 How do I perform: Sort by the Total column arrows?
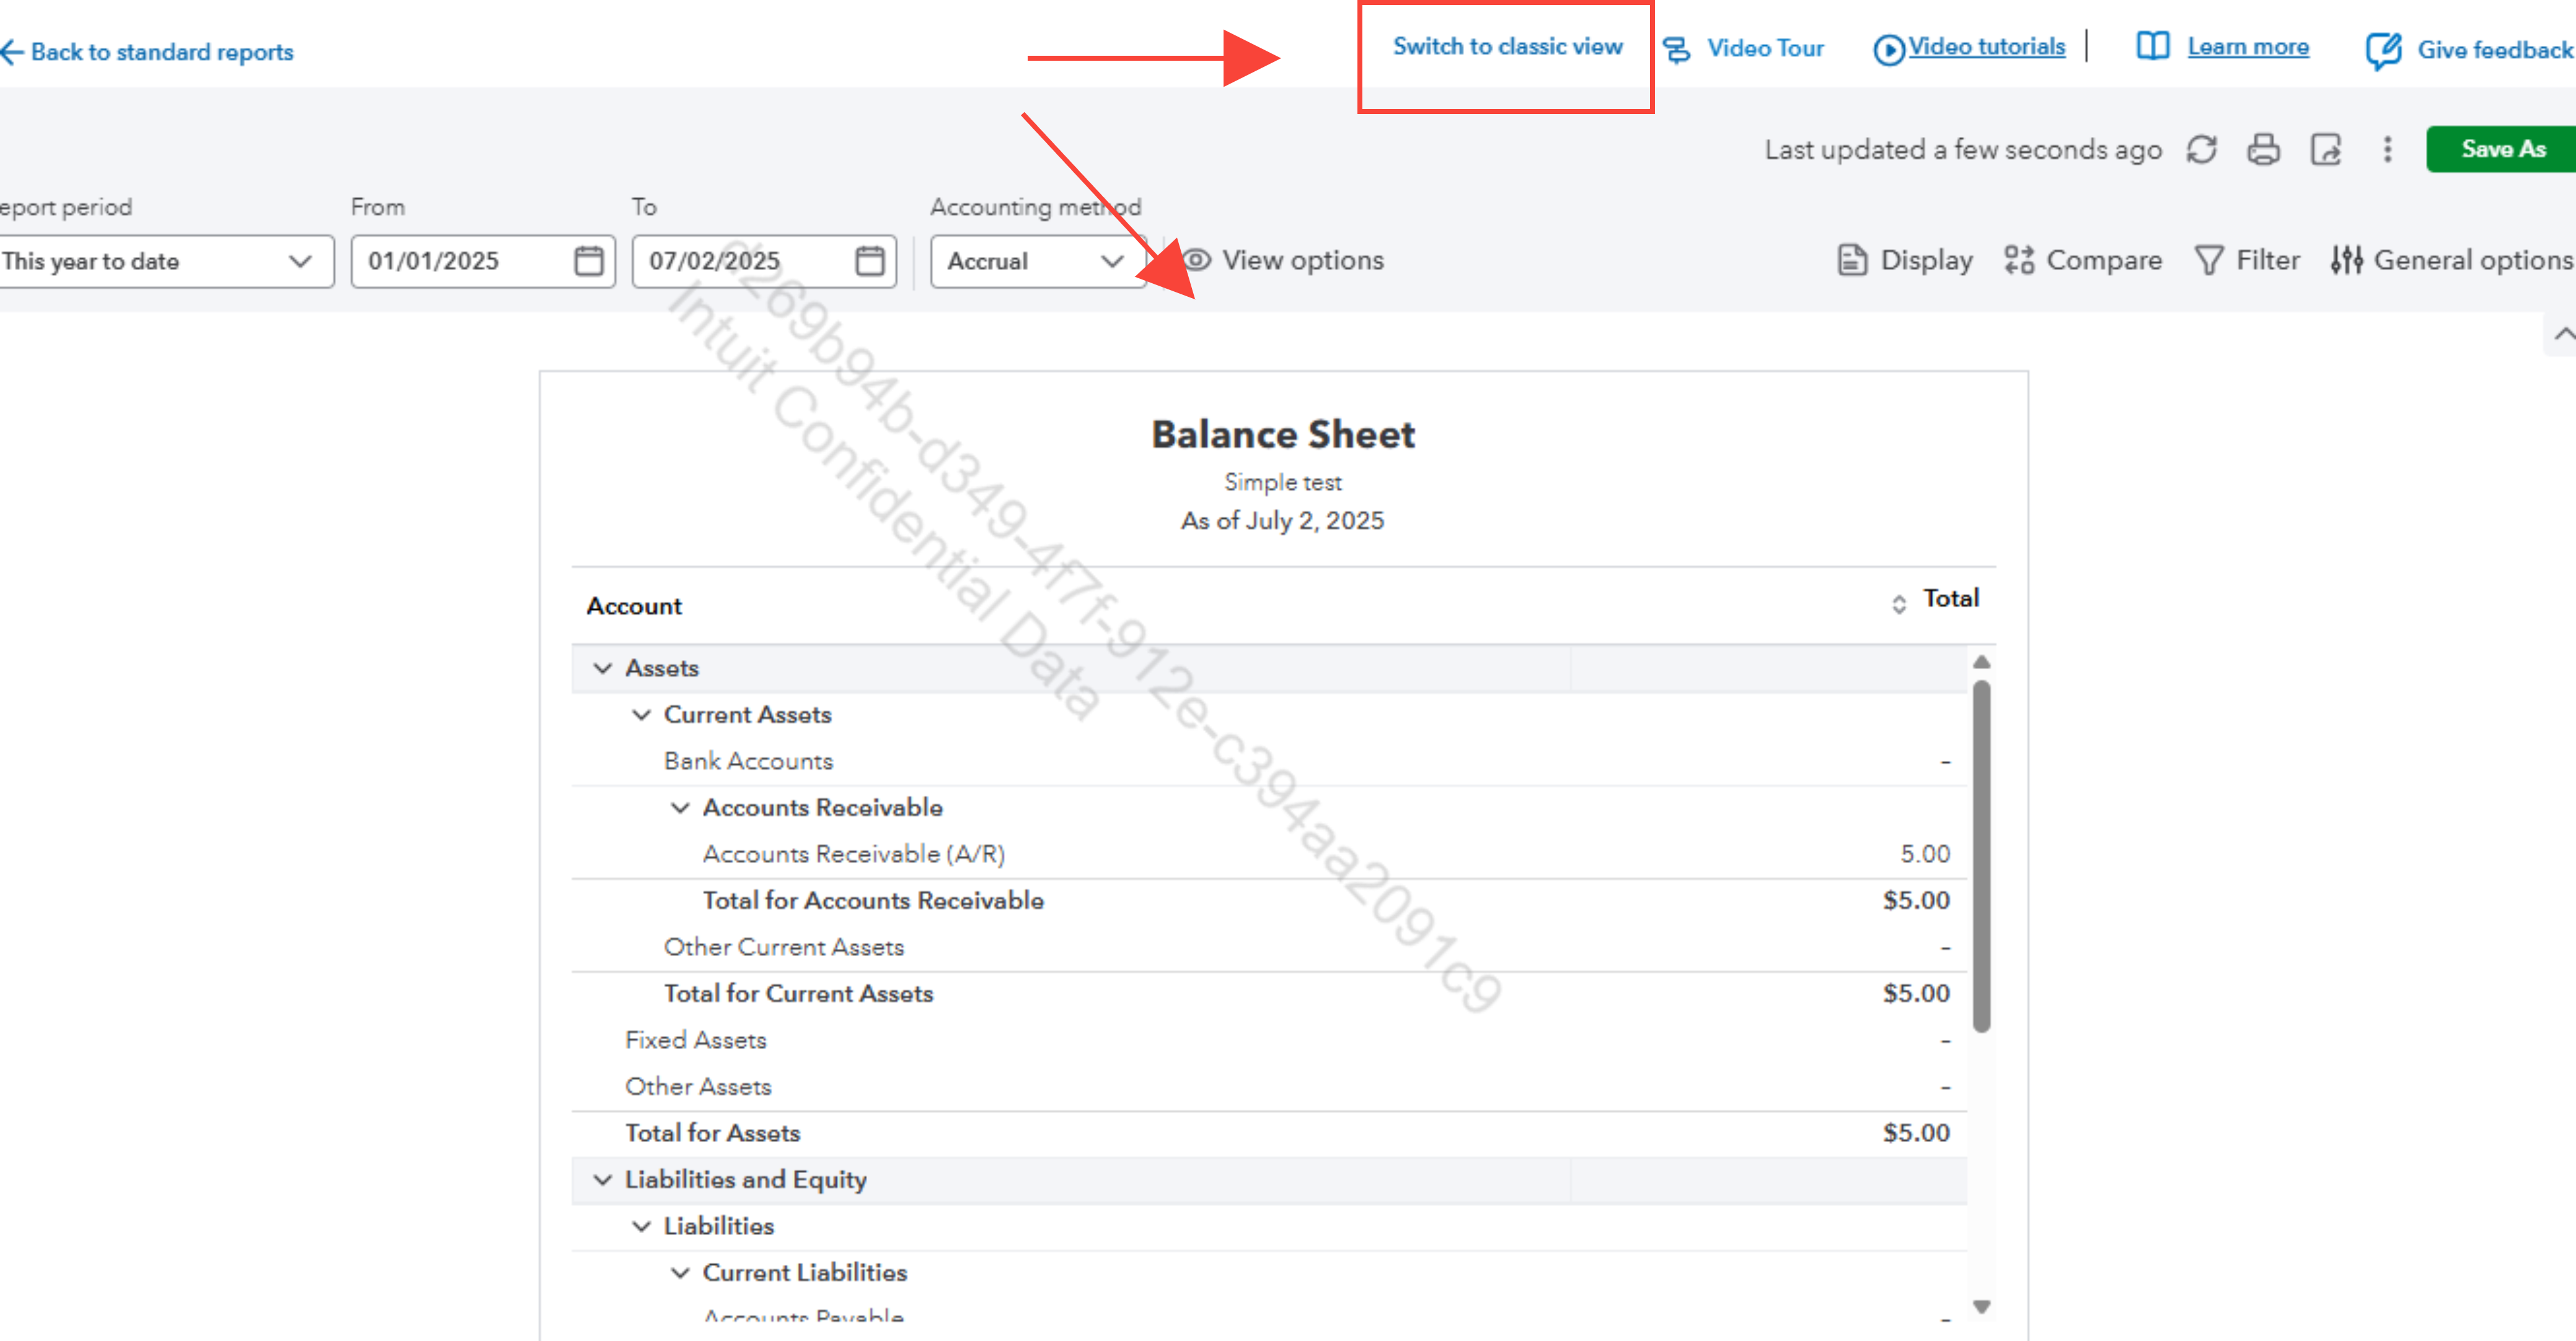coord(1898,603)
